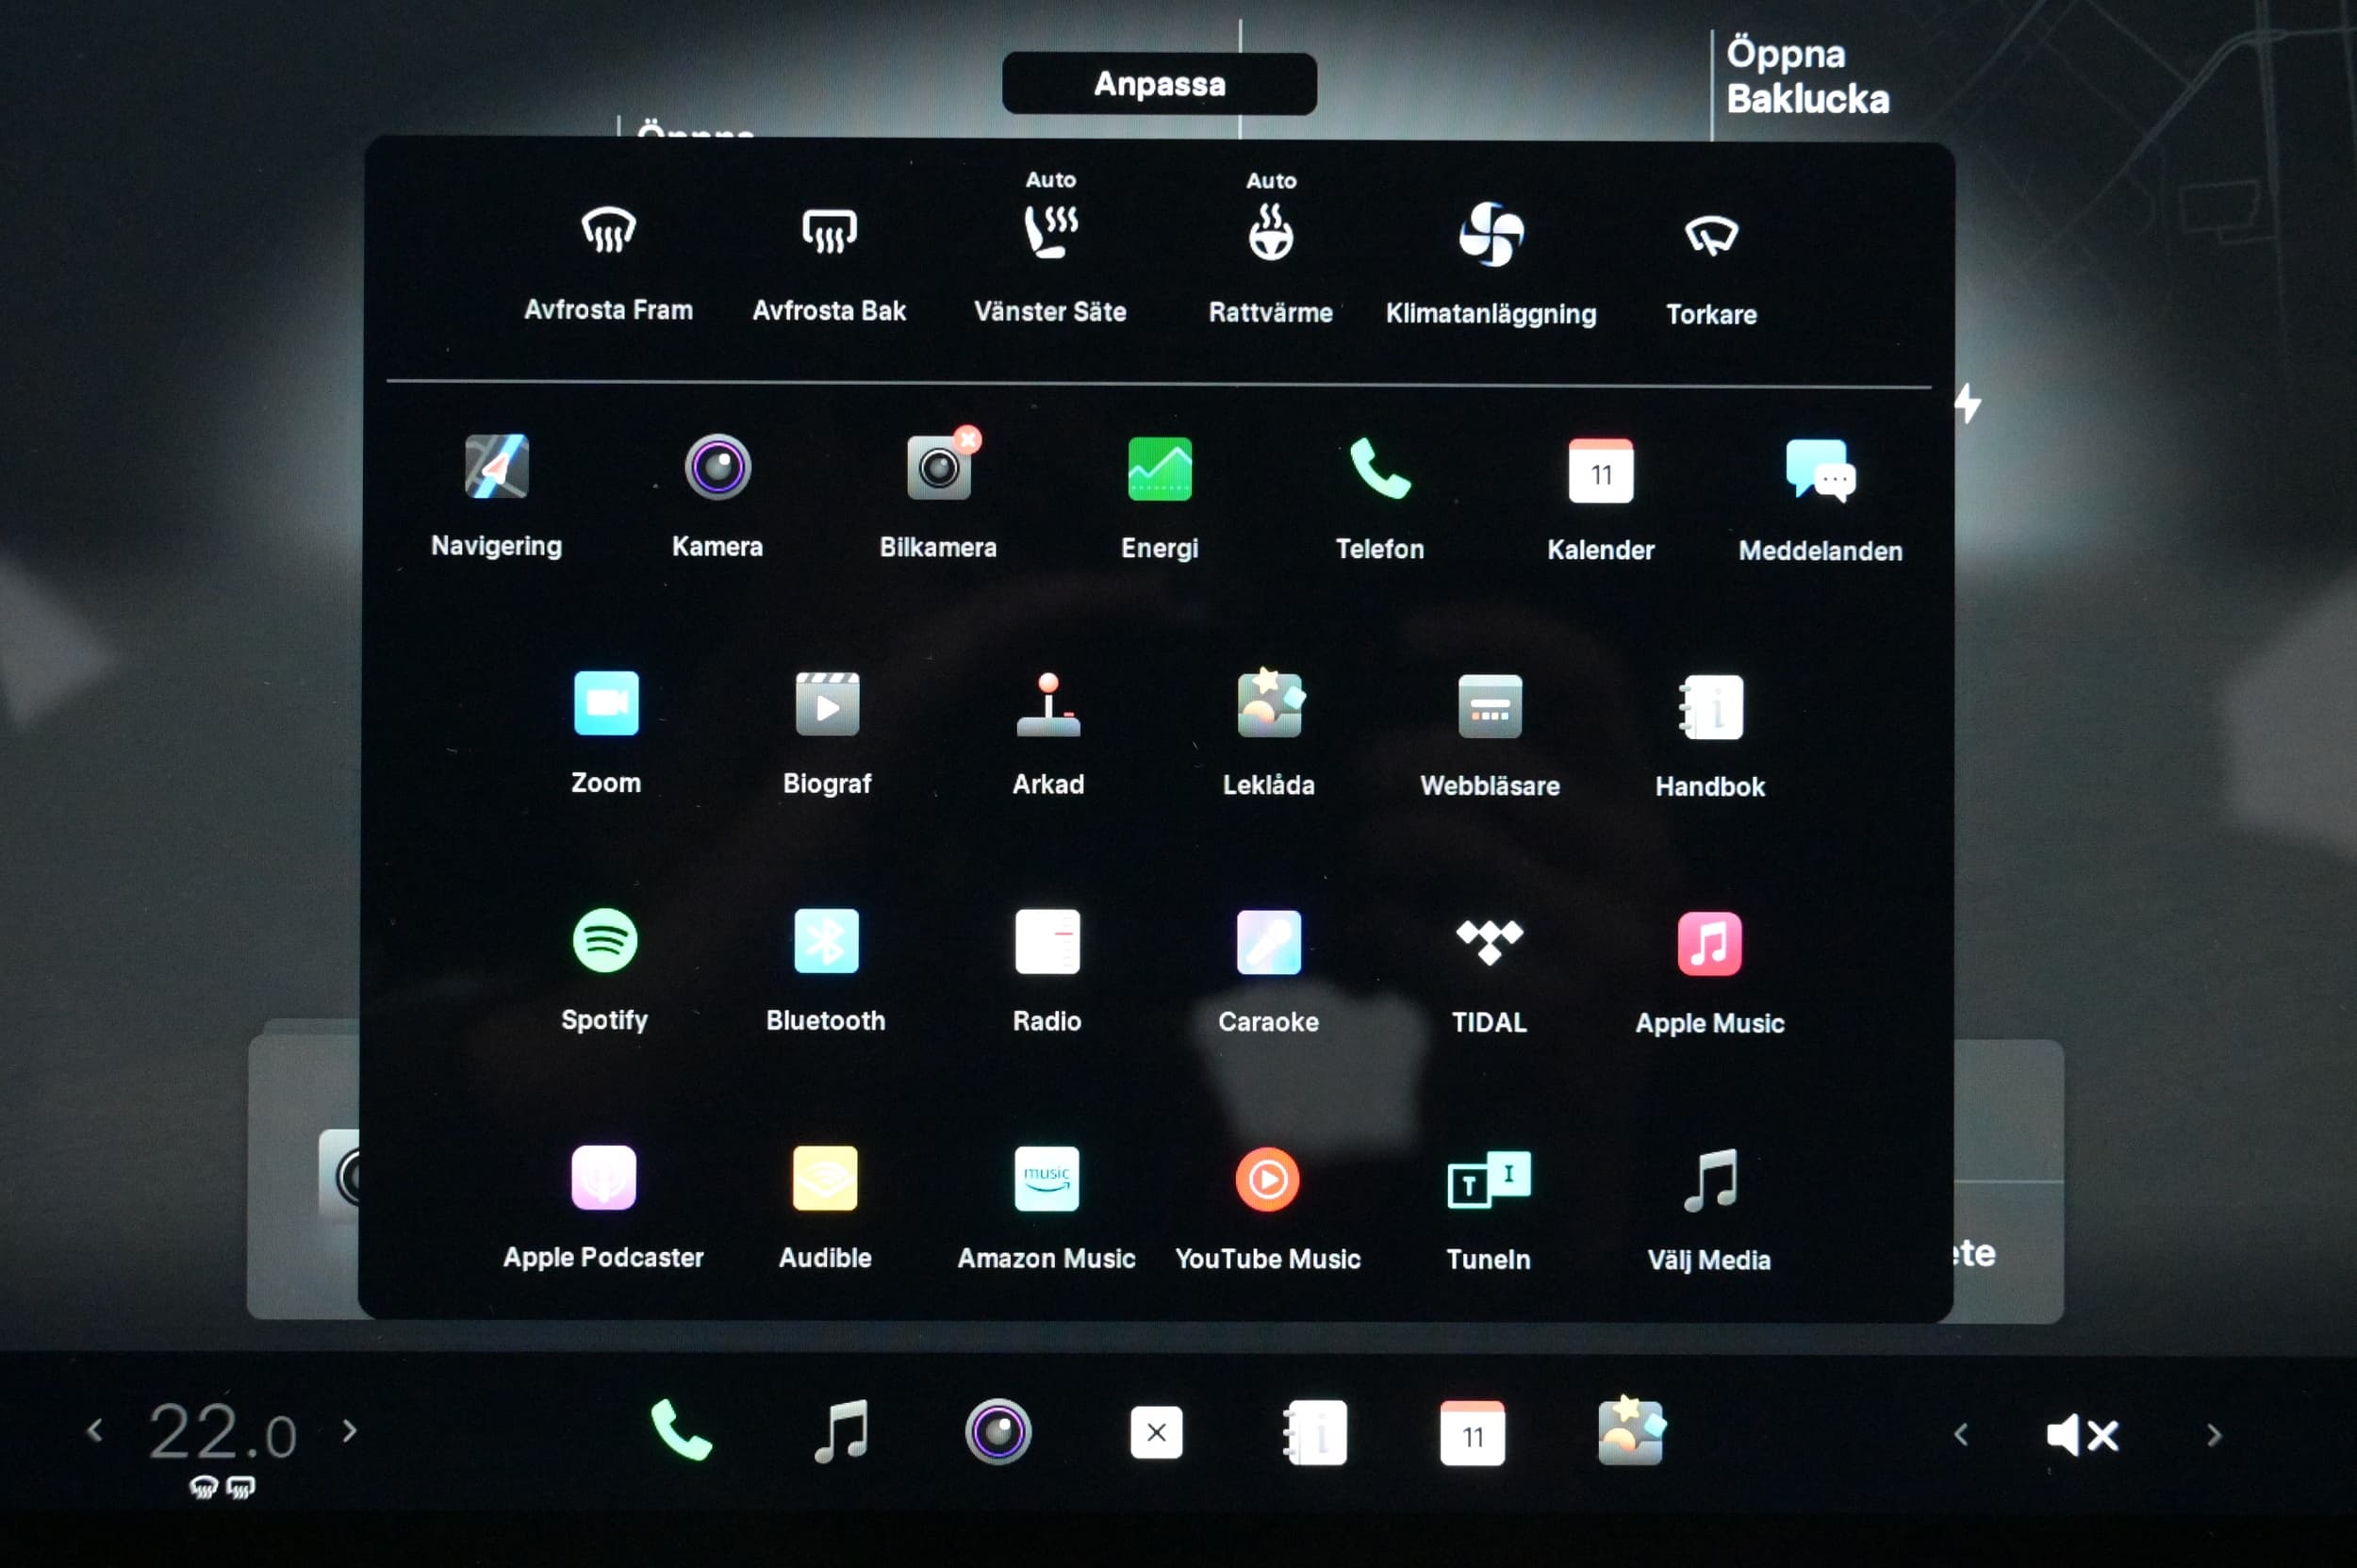
Task: Decrease temperature with left arrow
Action: tap(95, 1431)
